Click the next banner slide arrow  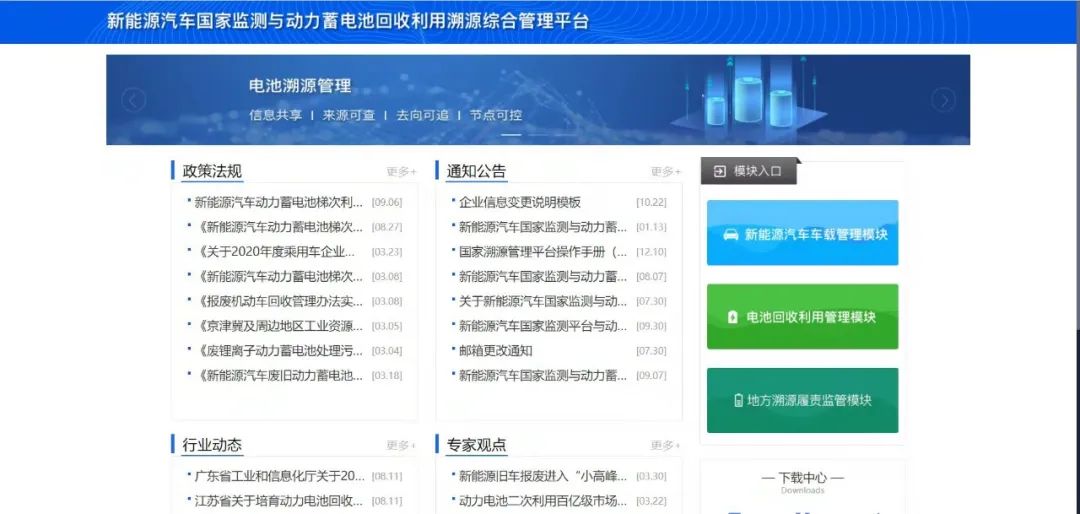[x=943, y=100]
